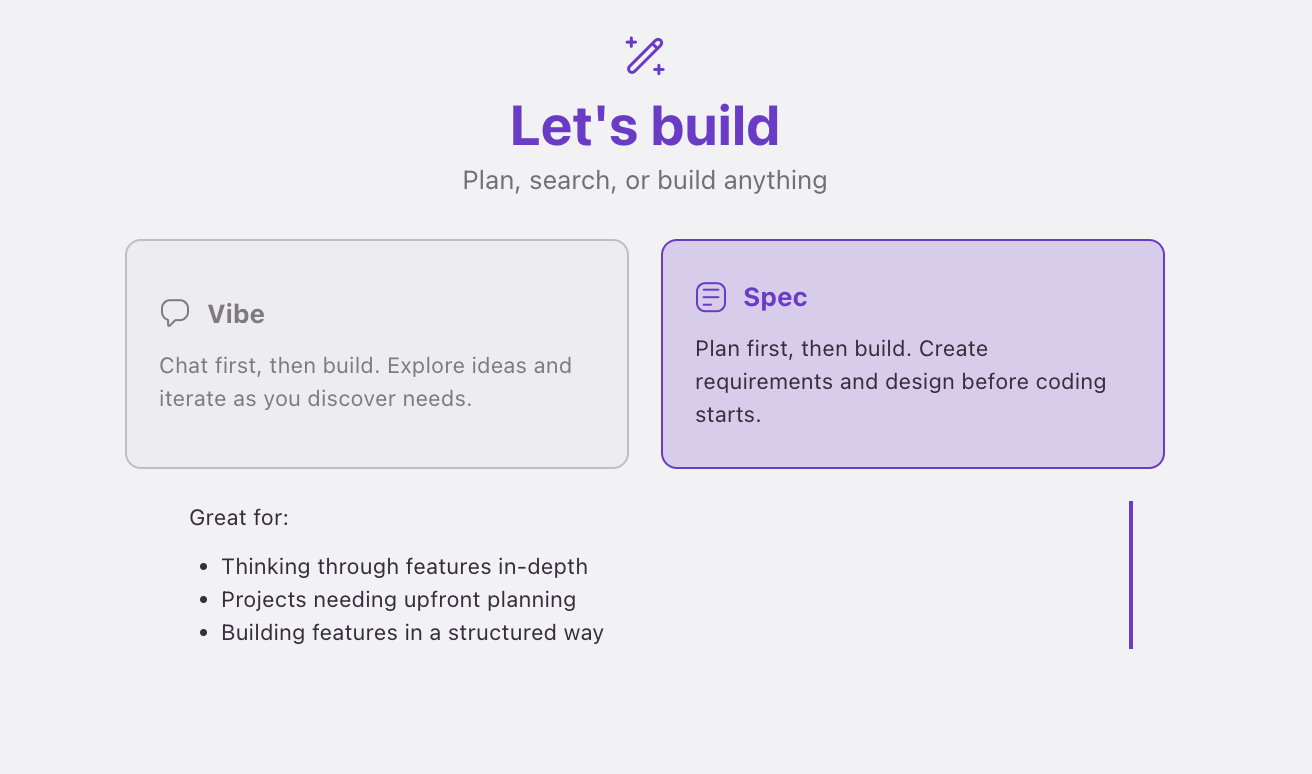Click "Building features in a structured way" bullet
The height and width of the screenshot is (774, 1312).
413,633
